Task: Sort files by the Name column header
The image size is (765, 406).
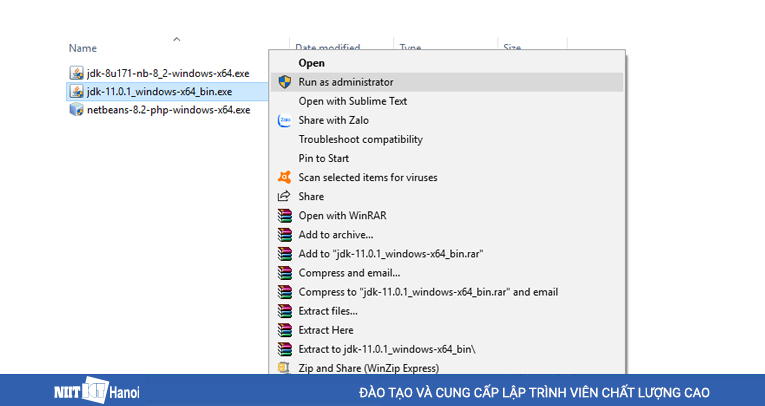Action: tap(83, 48)
